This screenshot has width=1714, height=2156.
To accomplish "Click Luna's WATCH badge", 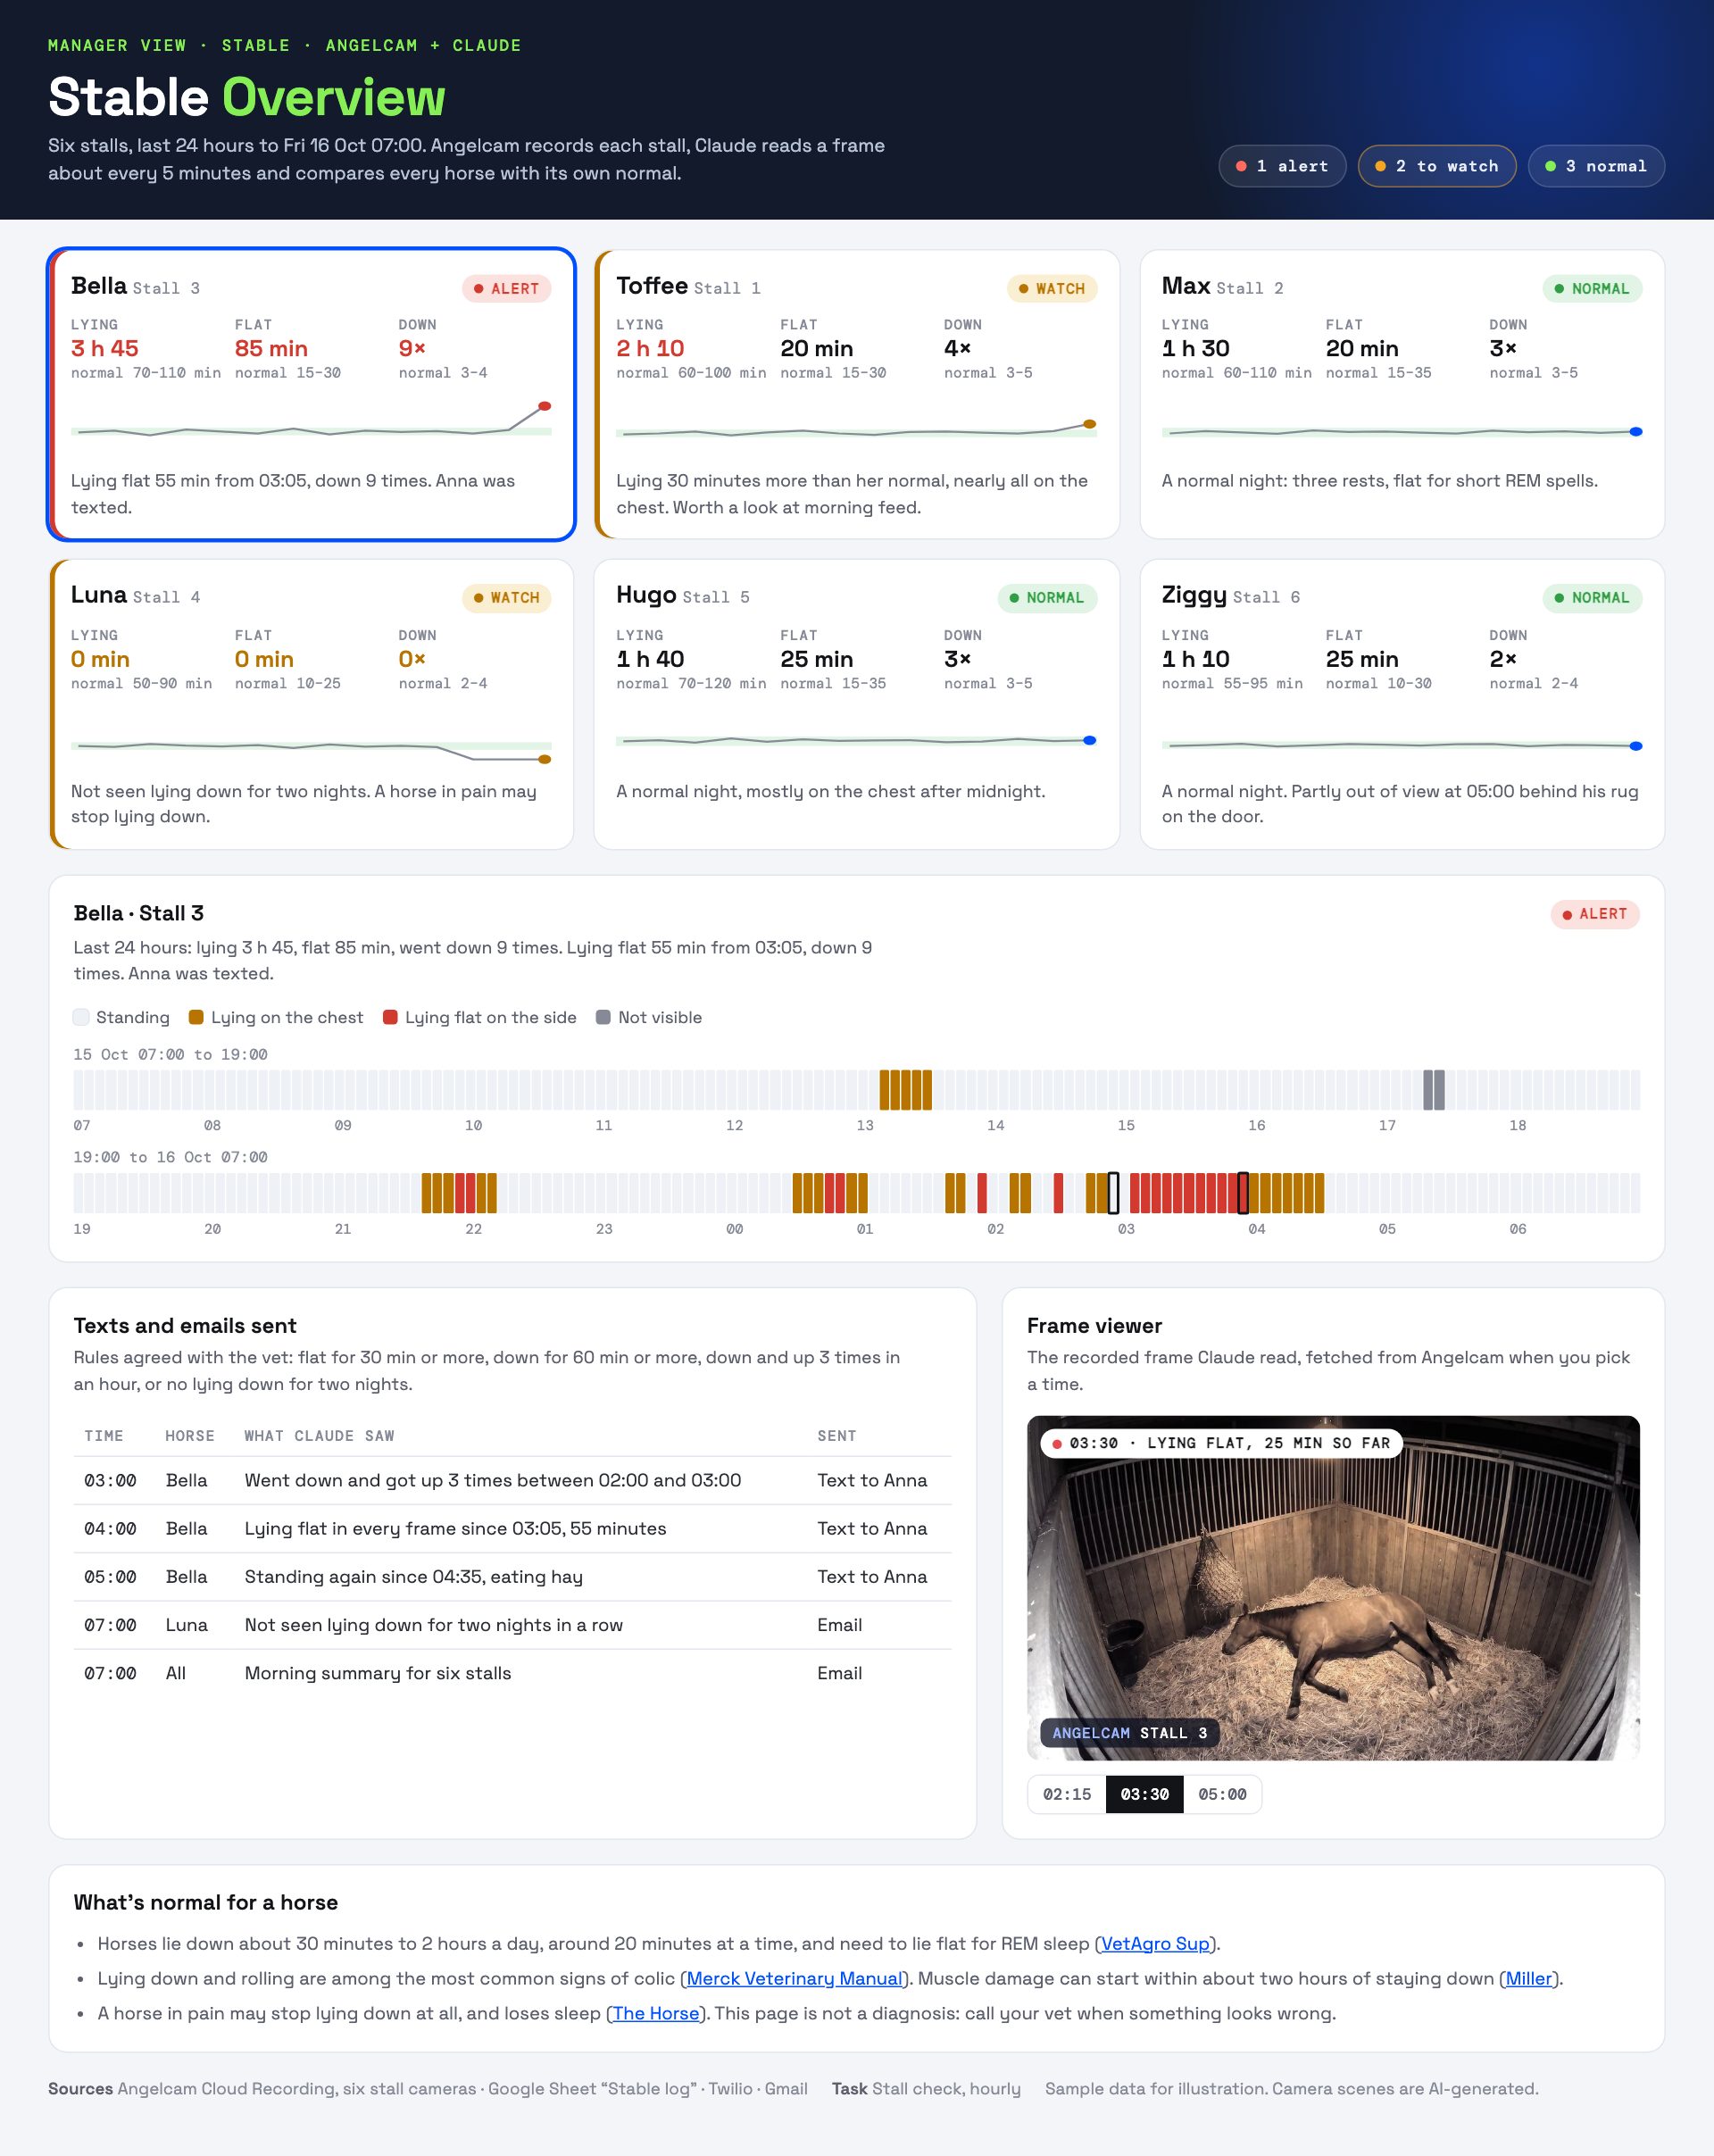I will pyautogui.click(x=506, y=597).
